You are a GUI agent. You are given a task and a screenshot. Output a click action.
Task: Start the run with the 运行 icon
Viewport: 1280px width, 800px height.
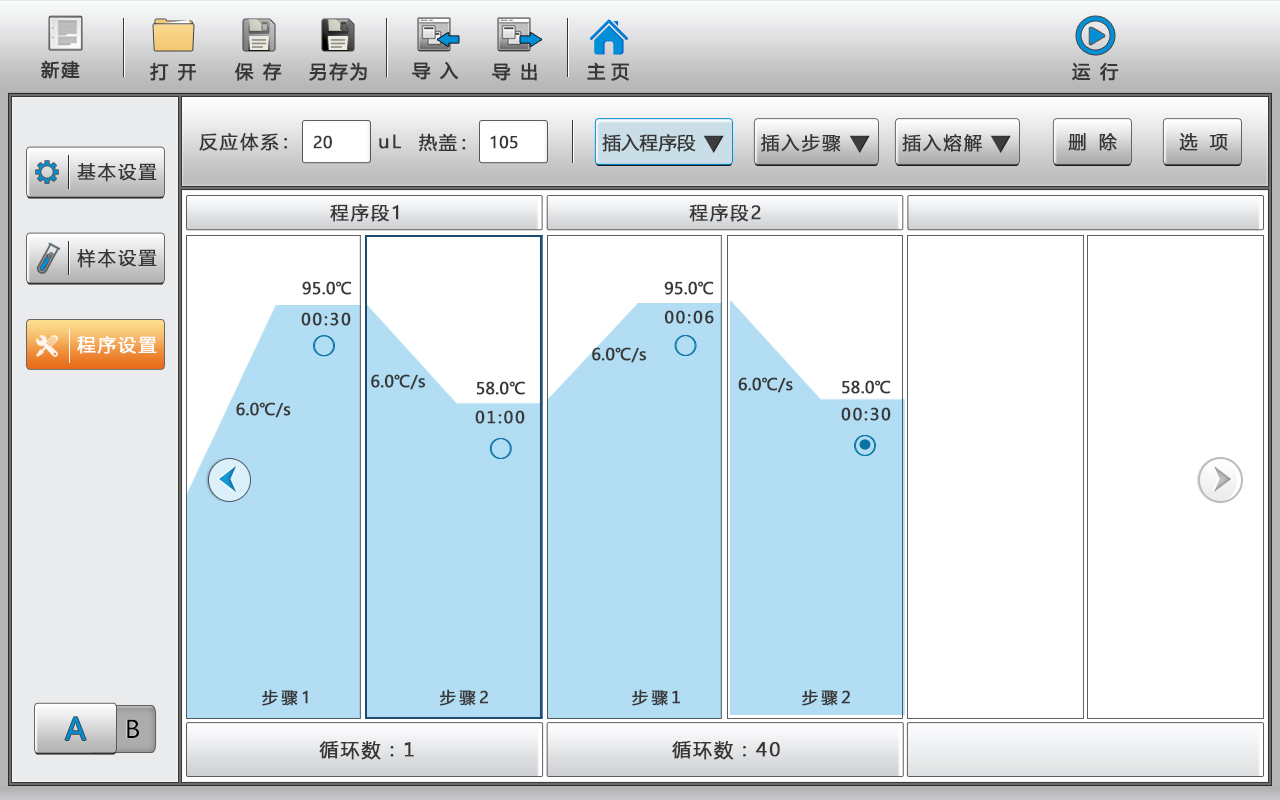click(x=1094, y=45)
